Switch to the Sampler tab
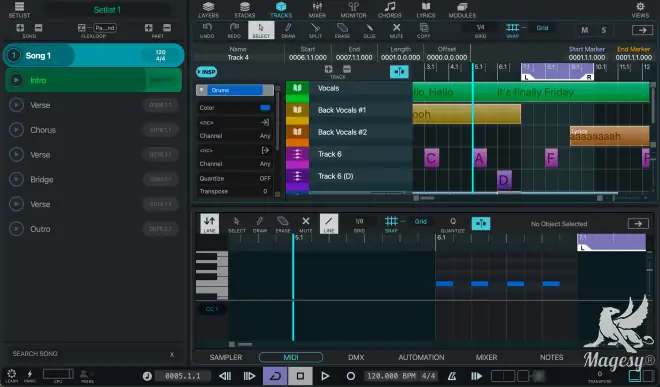660x387 pixels. coord(226,357)
